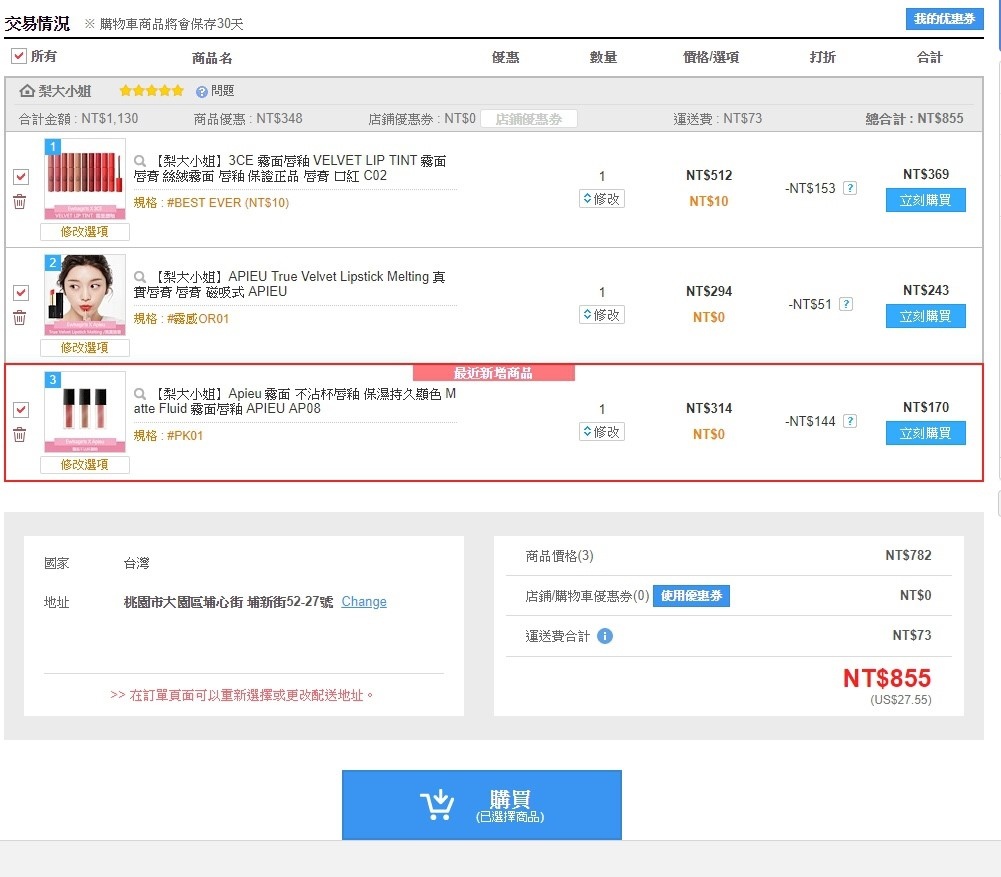Click the magnifier icon beside 3CE Velvet Lip Tint

140,161
